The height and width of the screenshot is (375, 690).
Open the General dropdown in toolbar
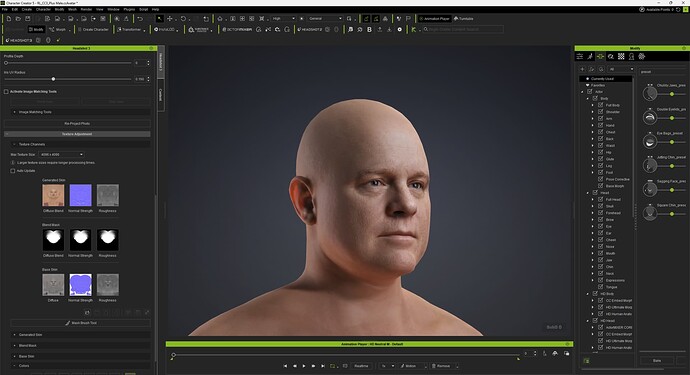tap(325, 18)
